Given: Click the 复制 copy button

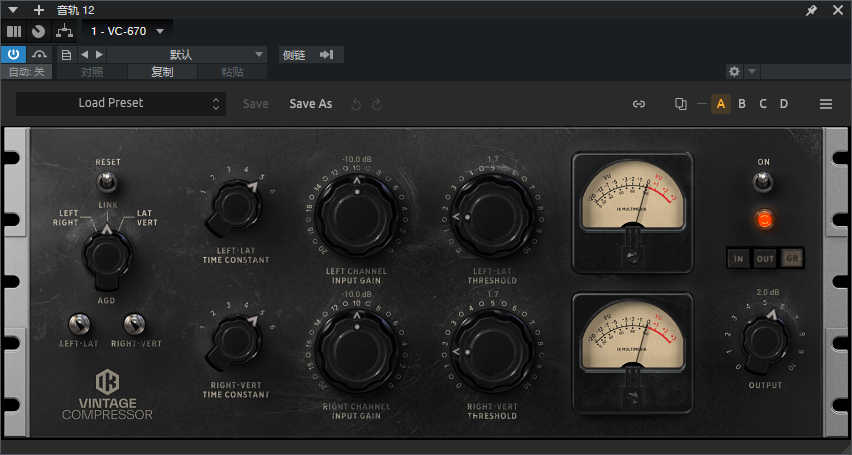Looking at the screenshot, I should (162, 72).
